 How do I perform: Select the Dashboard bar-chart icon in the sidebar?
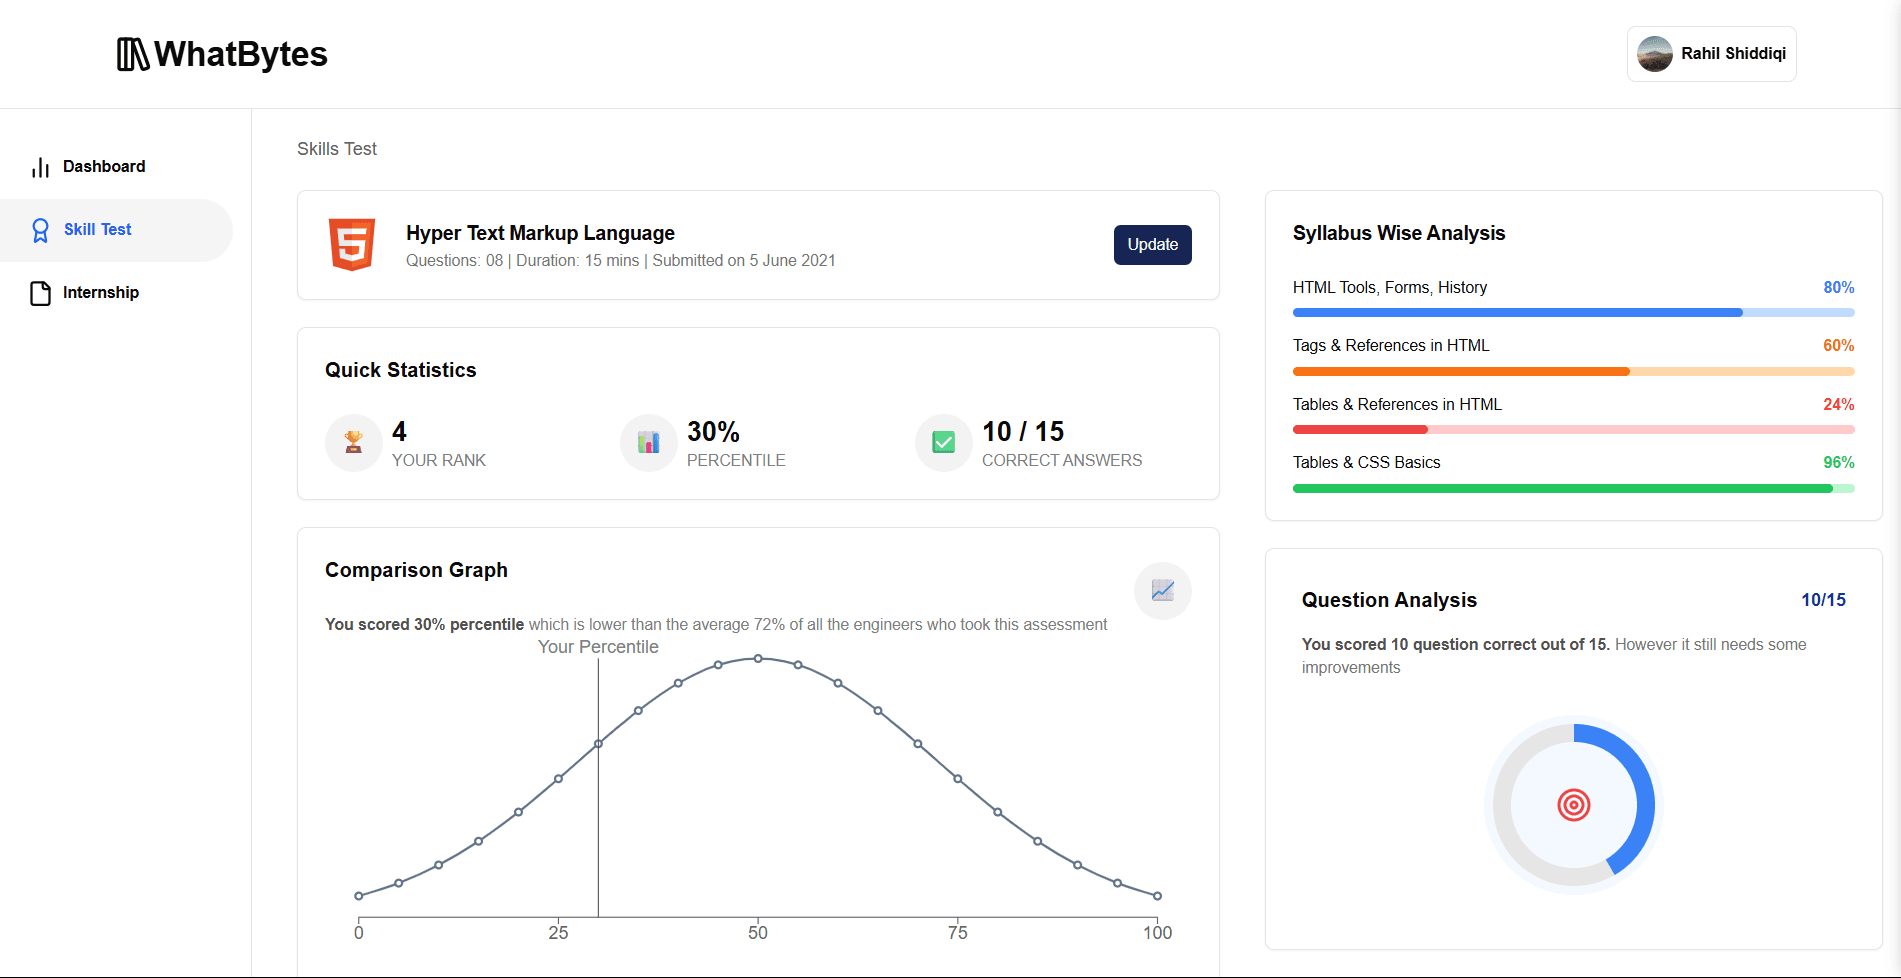coord(40,166)
